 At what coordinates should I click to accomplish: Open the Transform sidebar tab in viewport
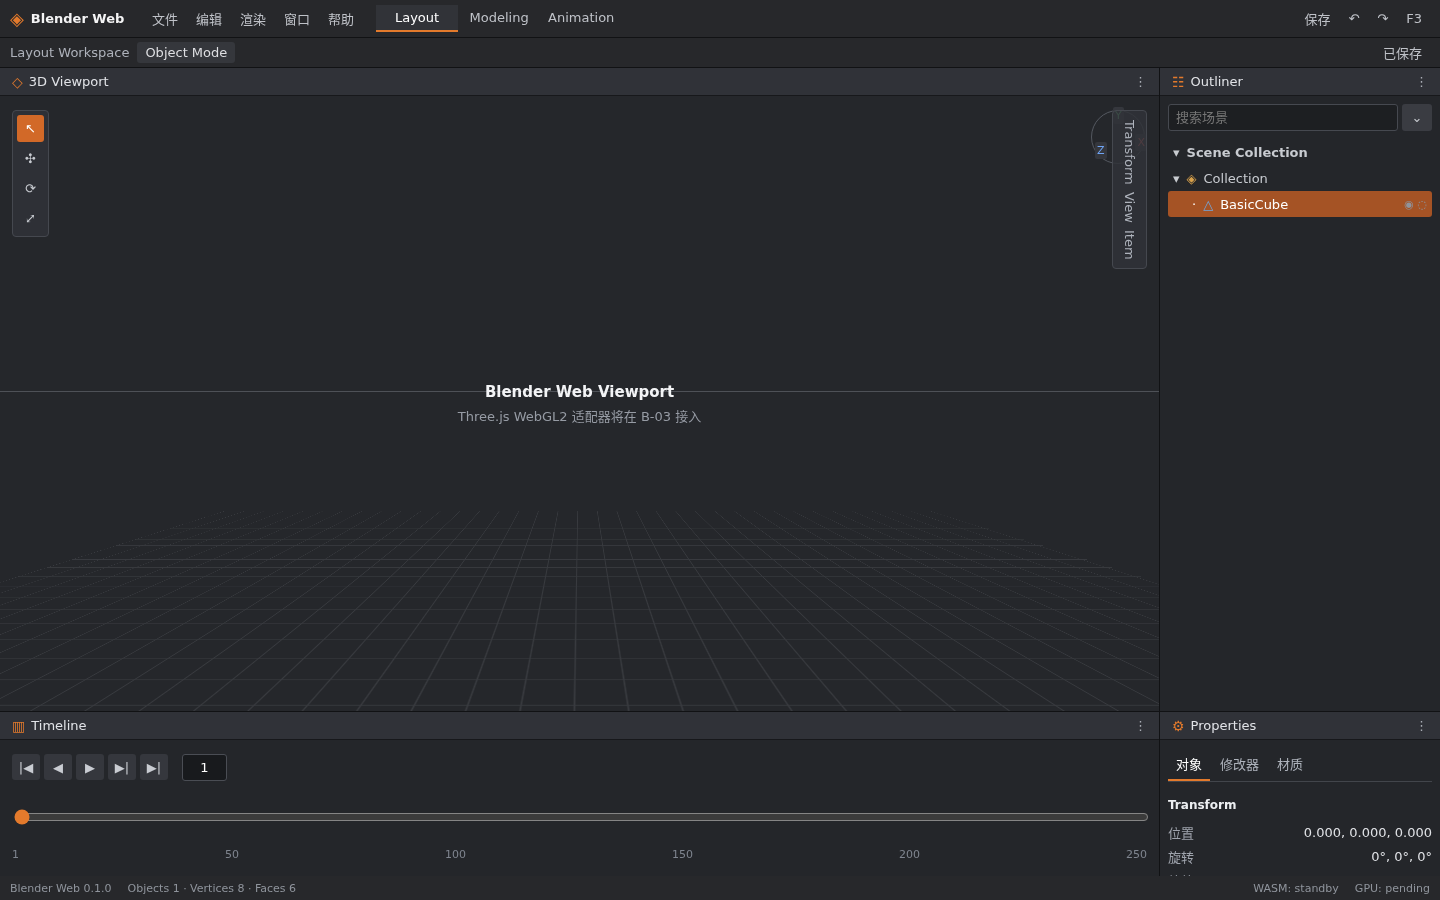tap(1129, 152)
